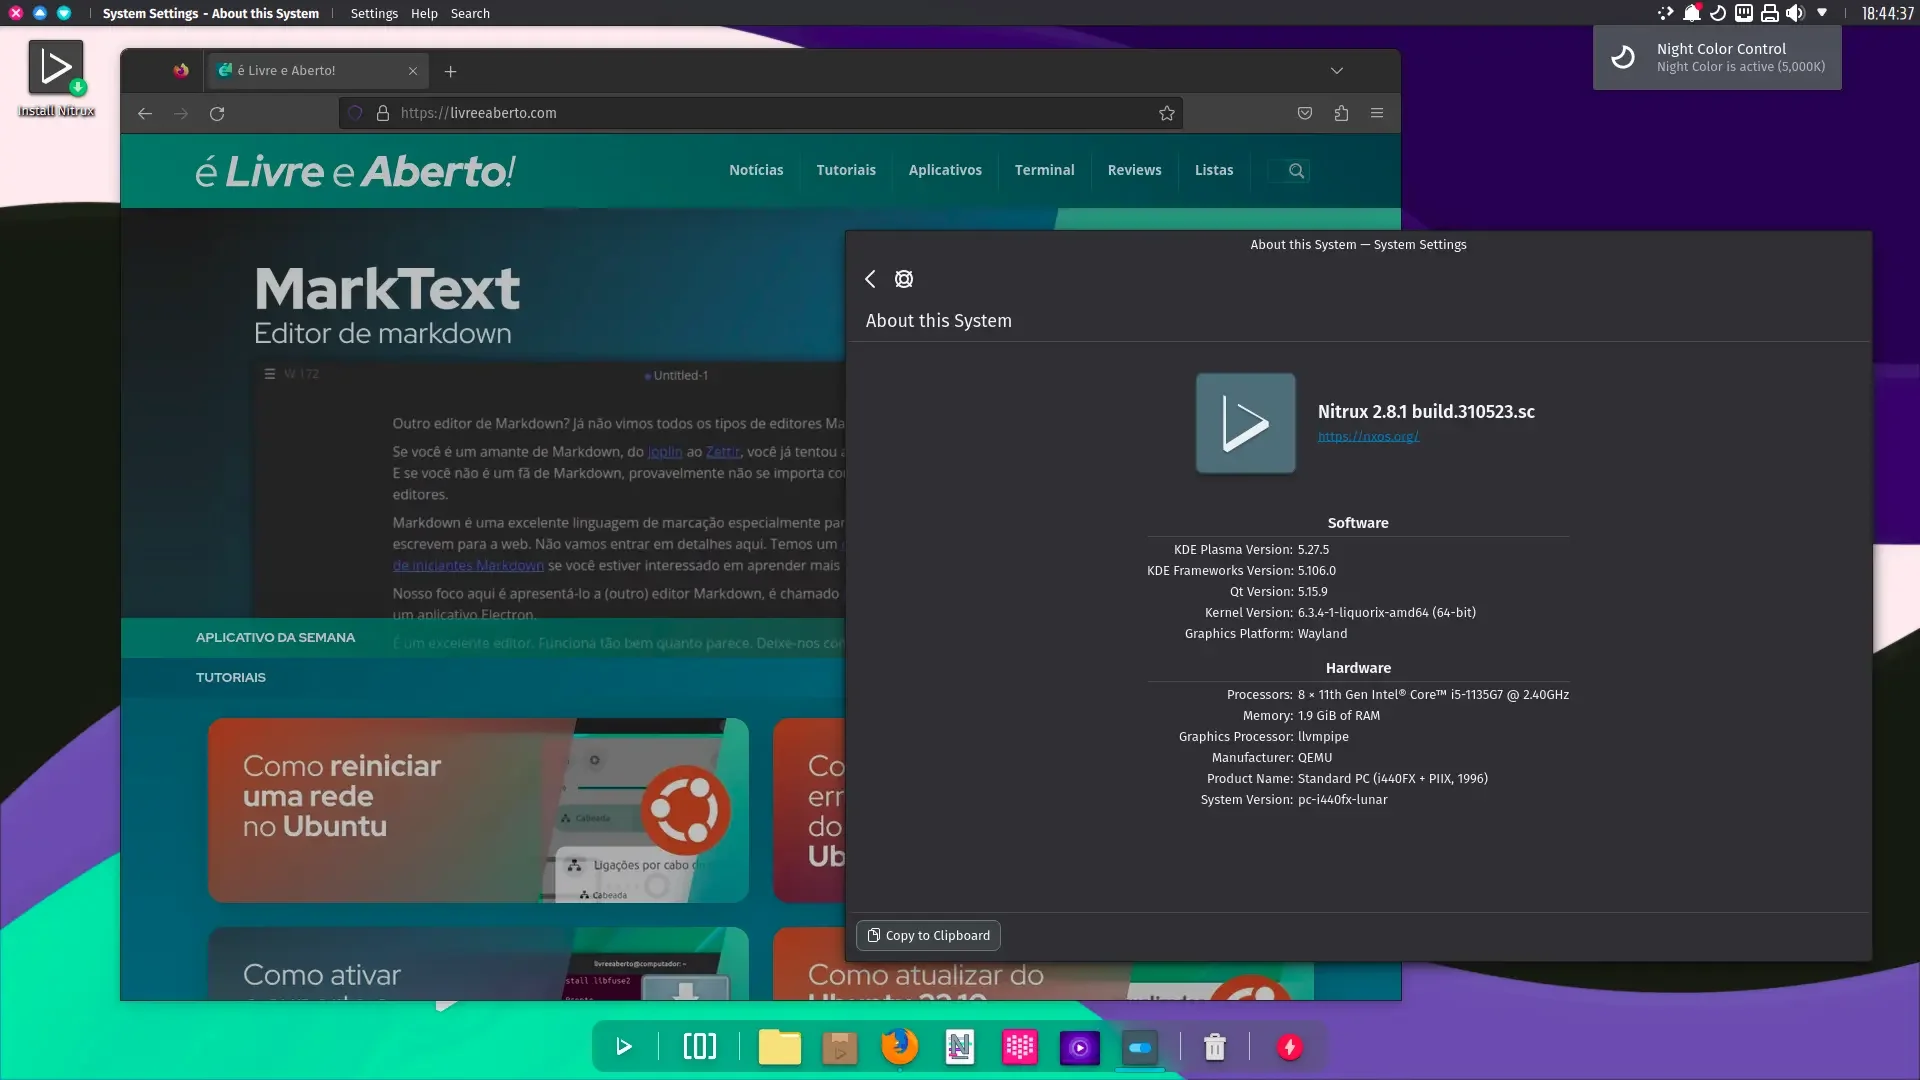The height and width of the screenshot is (1080, 1920).
Task: Click the red lightning power icon in dock
Action: 1290,1047
